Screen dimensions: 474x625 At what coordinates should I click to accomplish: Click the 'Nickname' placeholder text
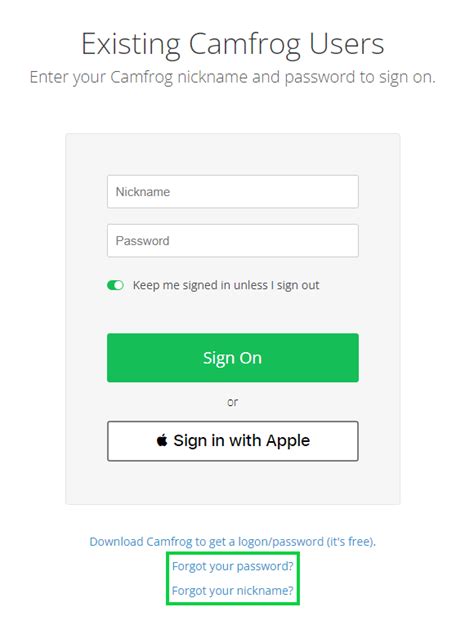coord(143,192)
